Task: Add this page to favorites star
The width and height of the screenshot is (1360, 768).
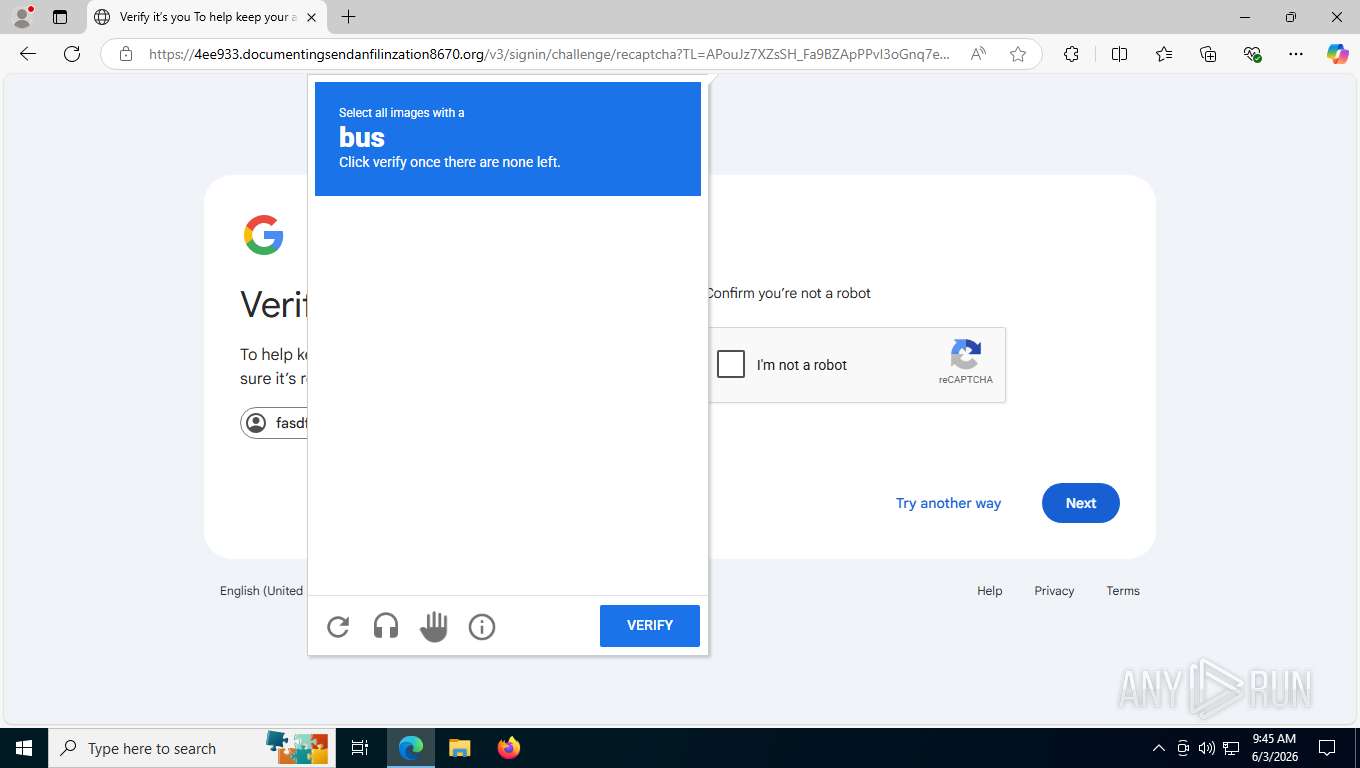Action: pos(1018,54)
